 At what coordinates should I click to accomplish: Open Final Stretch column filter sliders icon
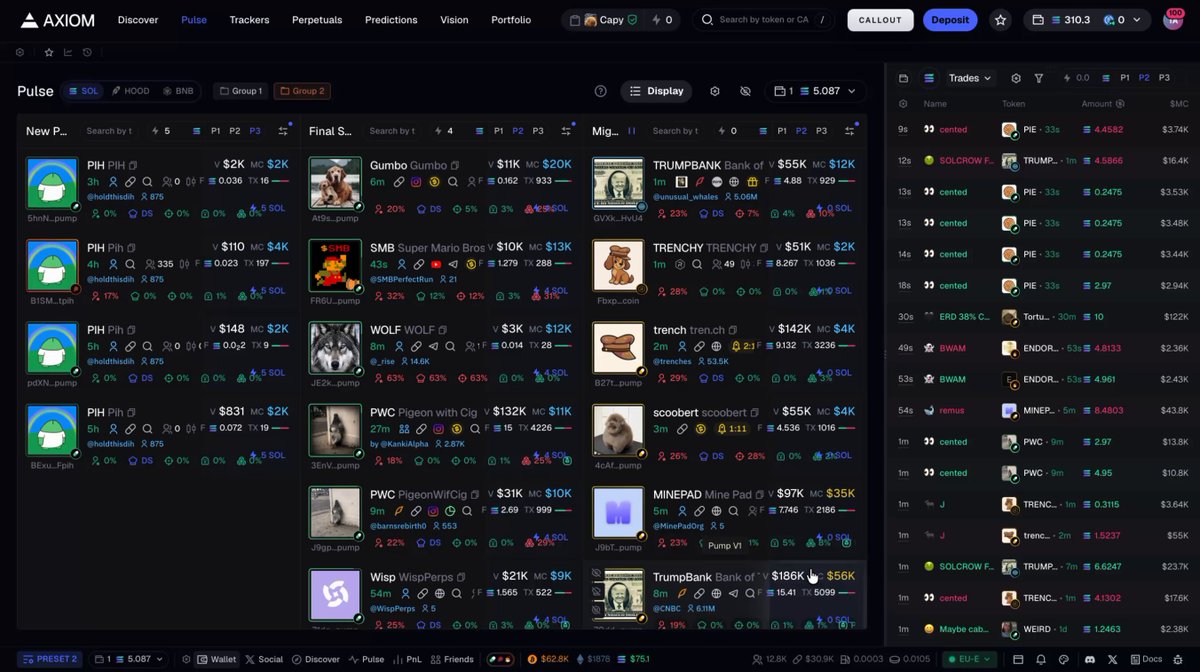[x=566, y=131]
